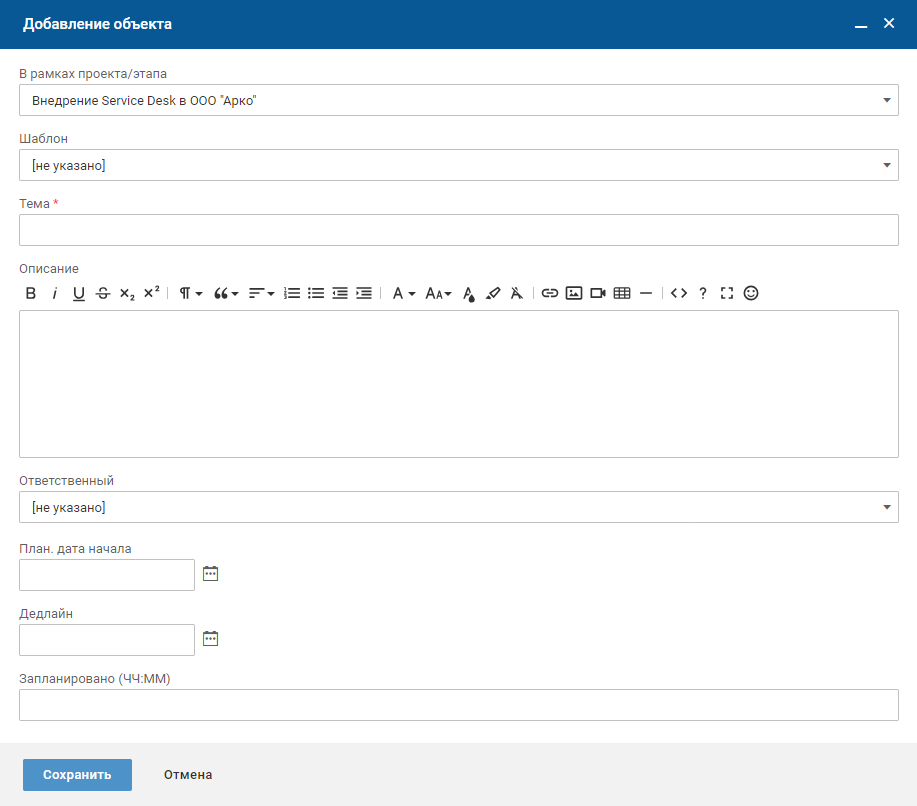Insert a table icon
The width and height of the screenshot is (917, 806).
click(x=622, y=293)
